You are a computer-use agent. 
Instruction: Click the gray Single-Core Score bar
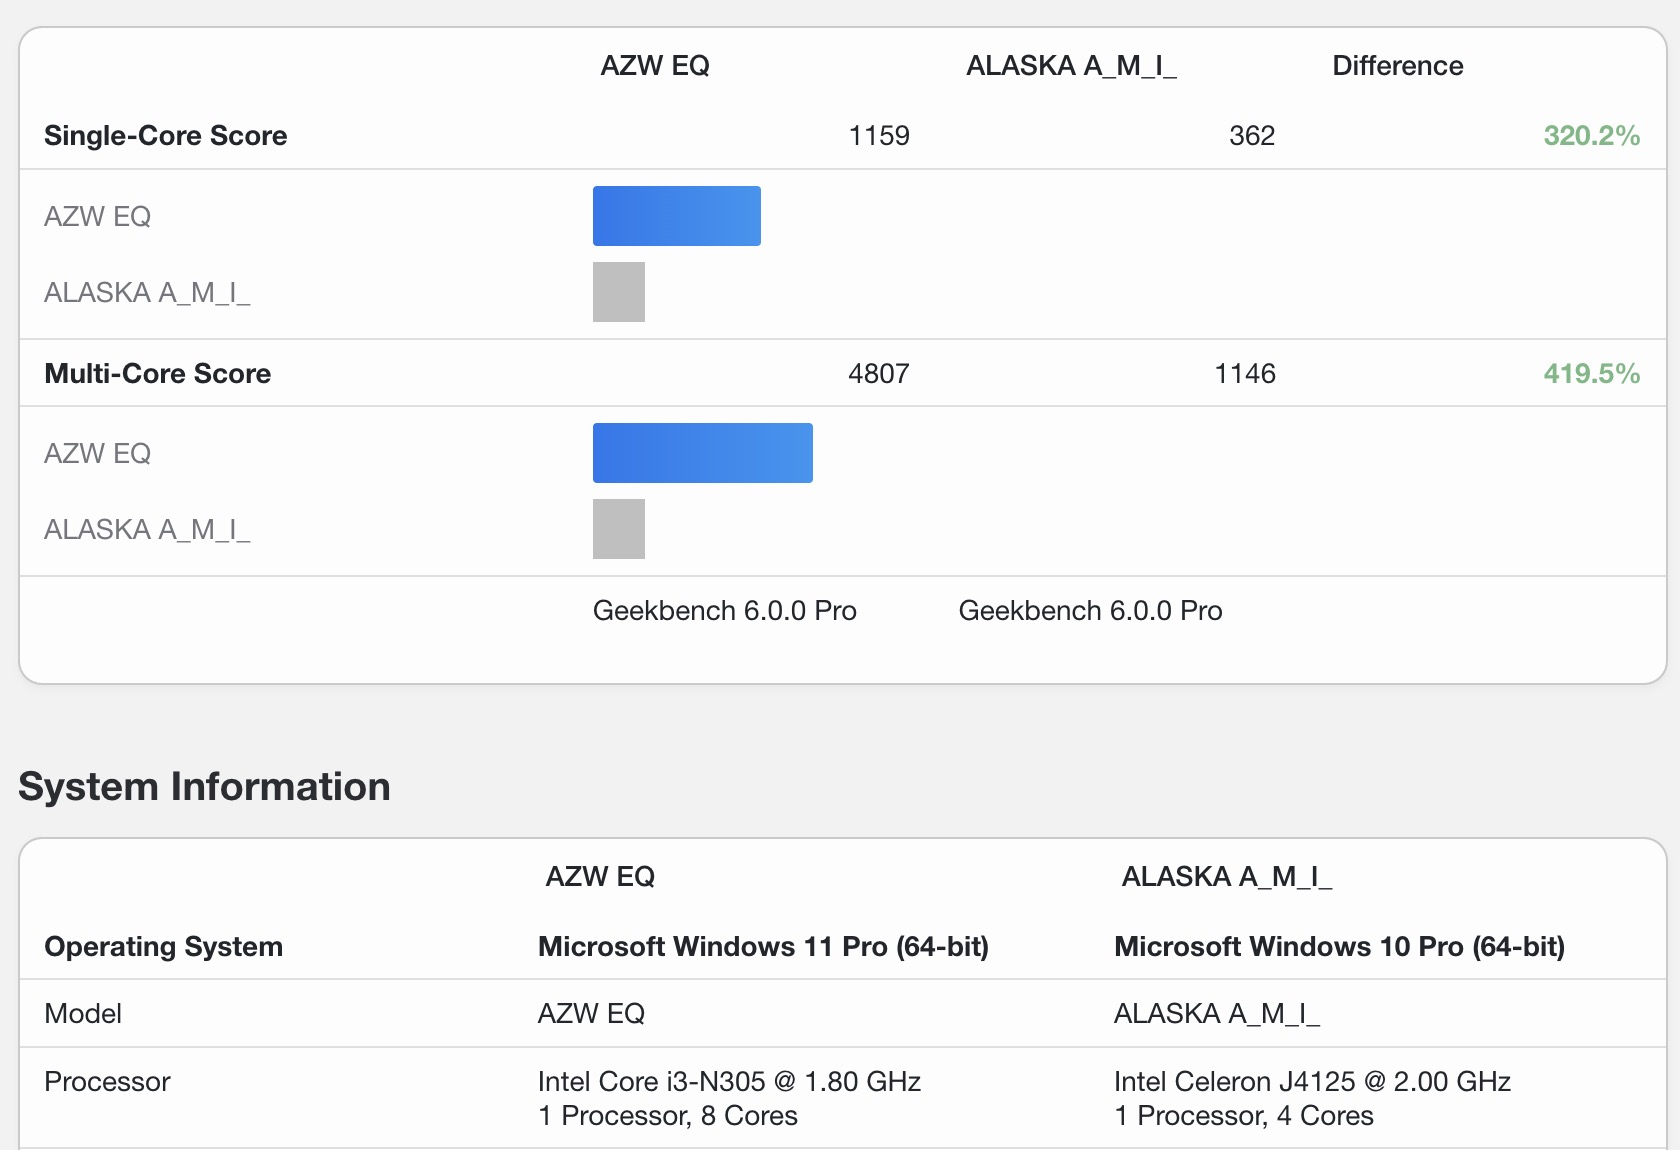(x=618, y=292)
